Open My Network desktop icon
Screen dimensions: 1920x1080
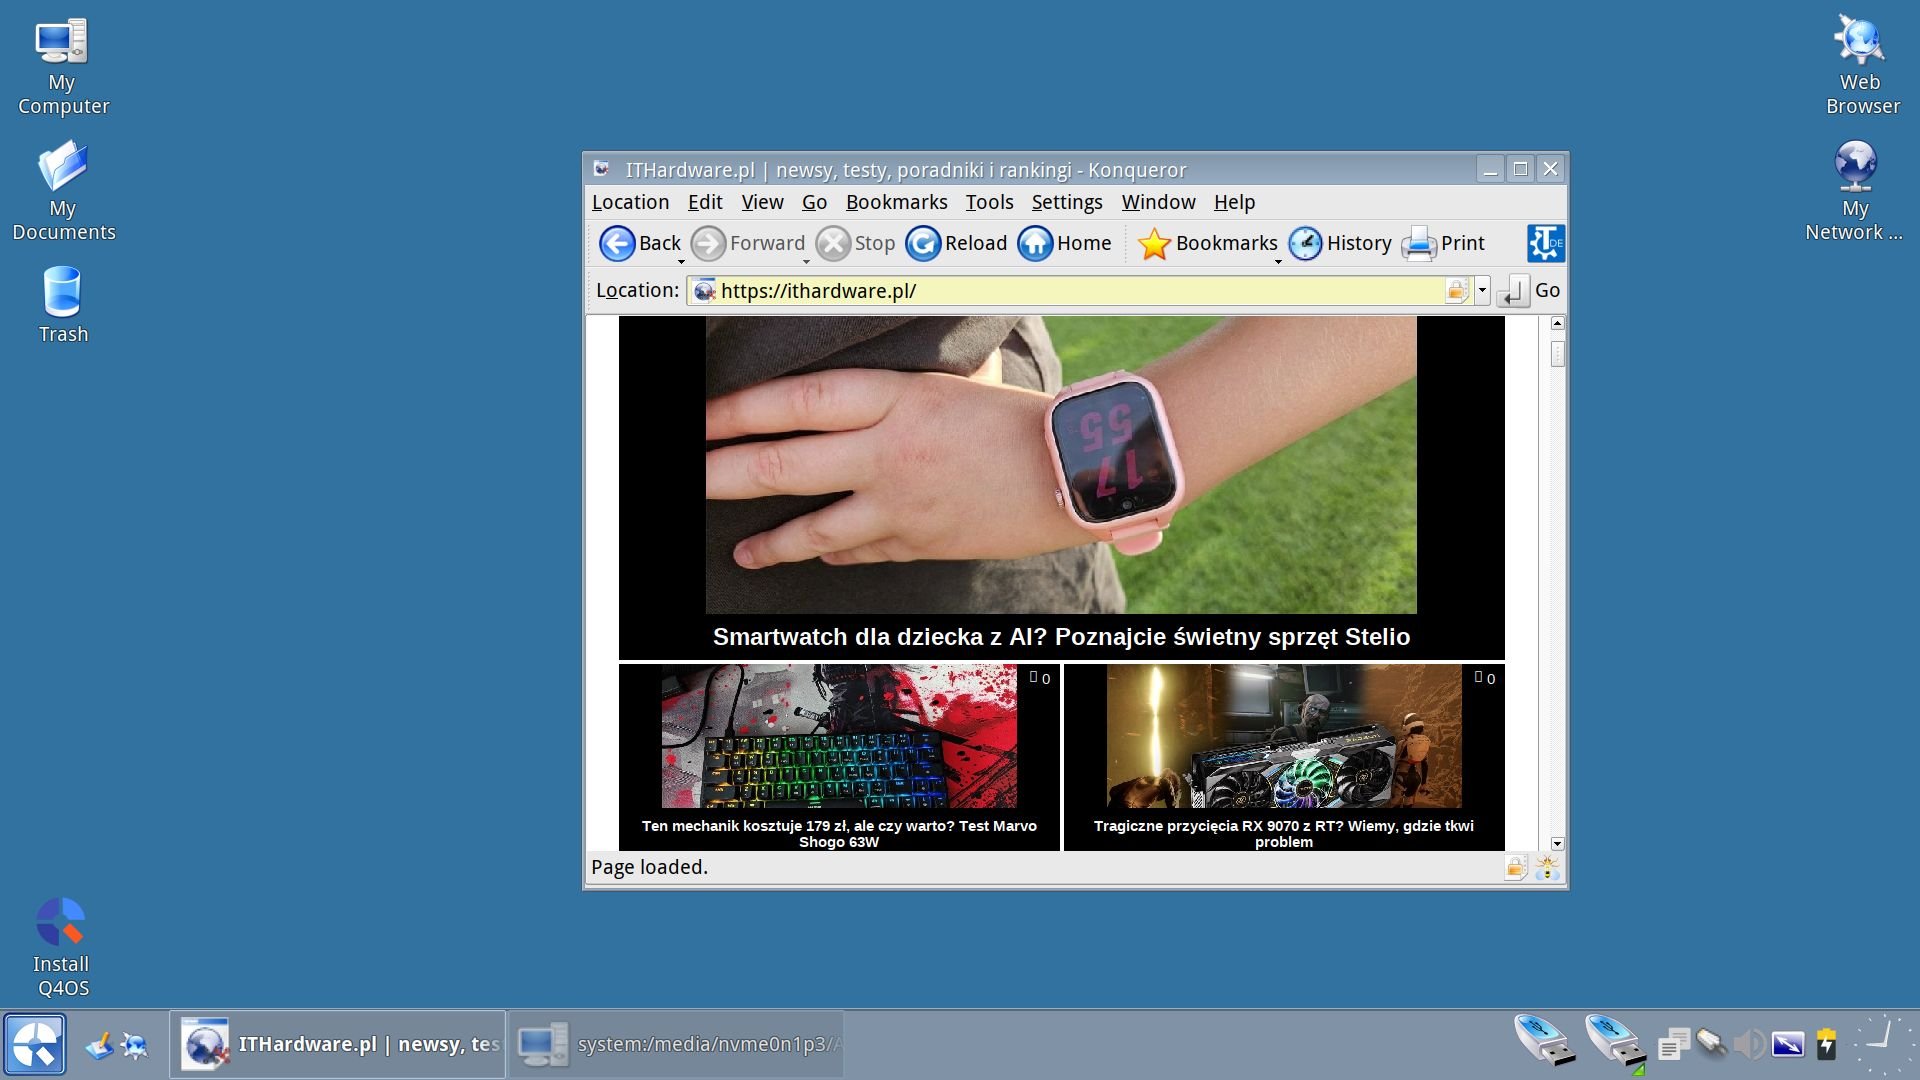[1854, 191]
